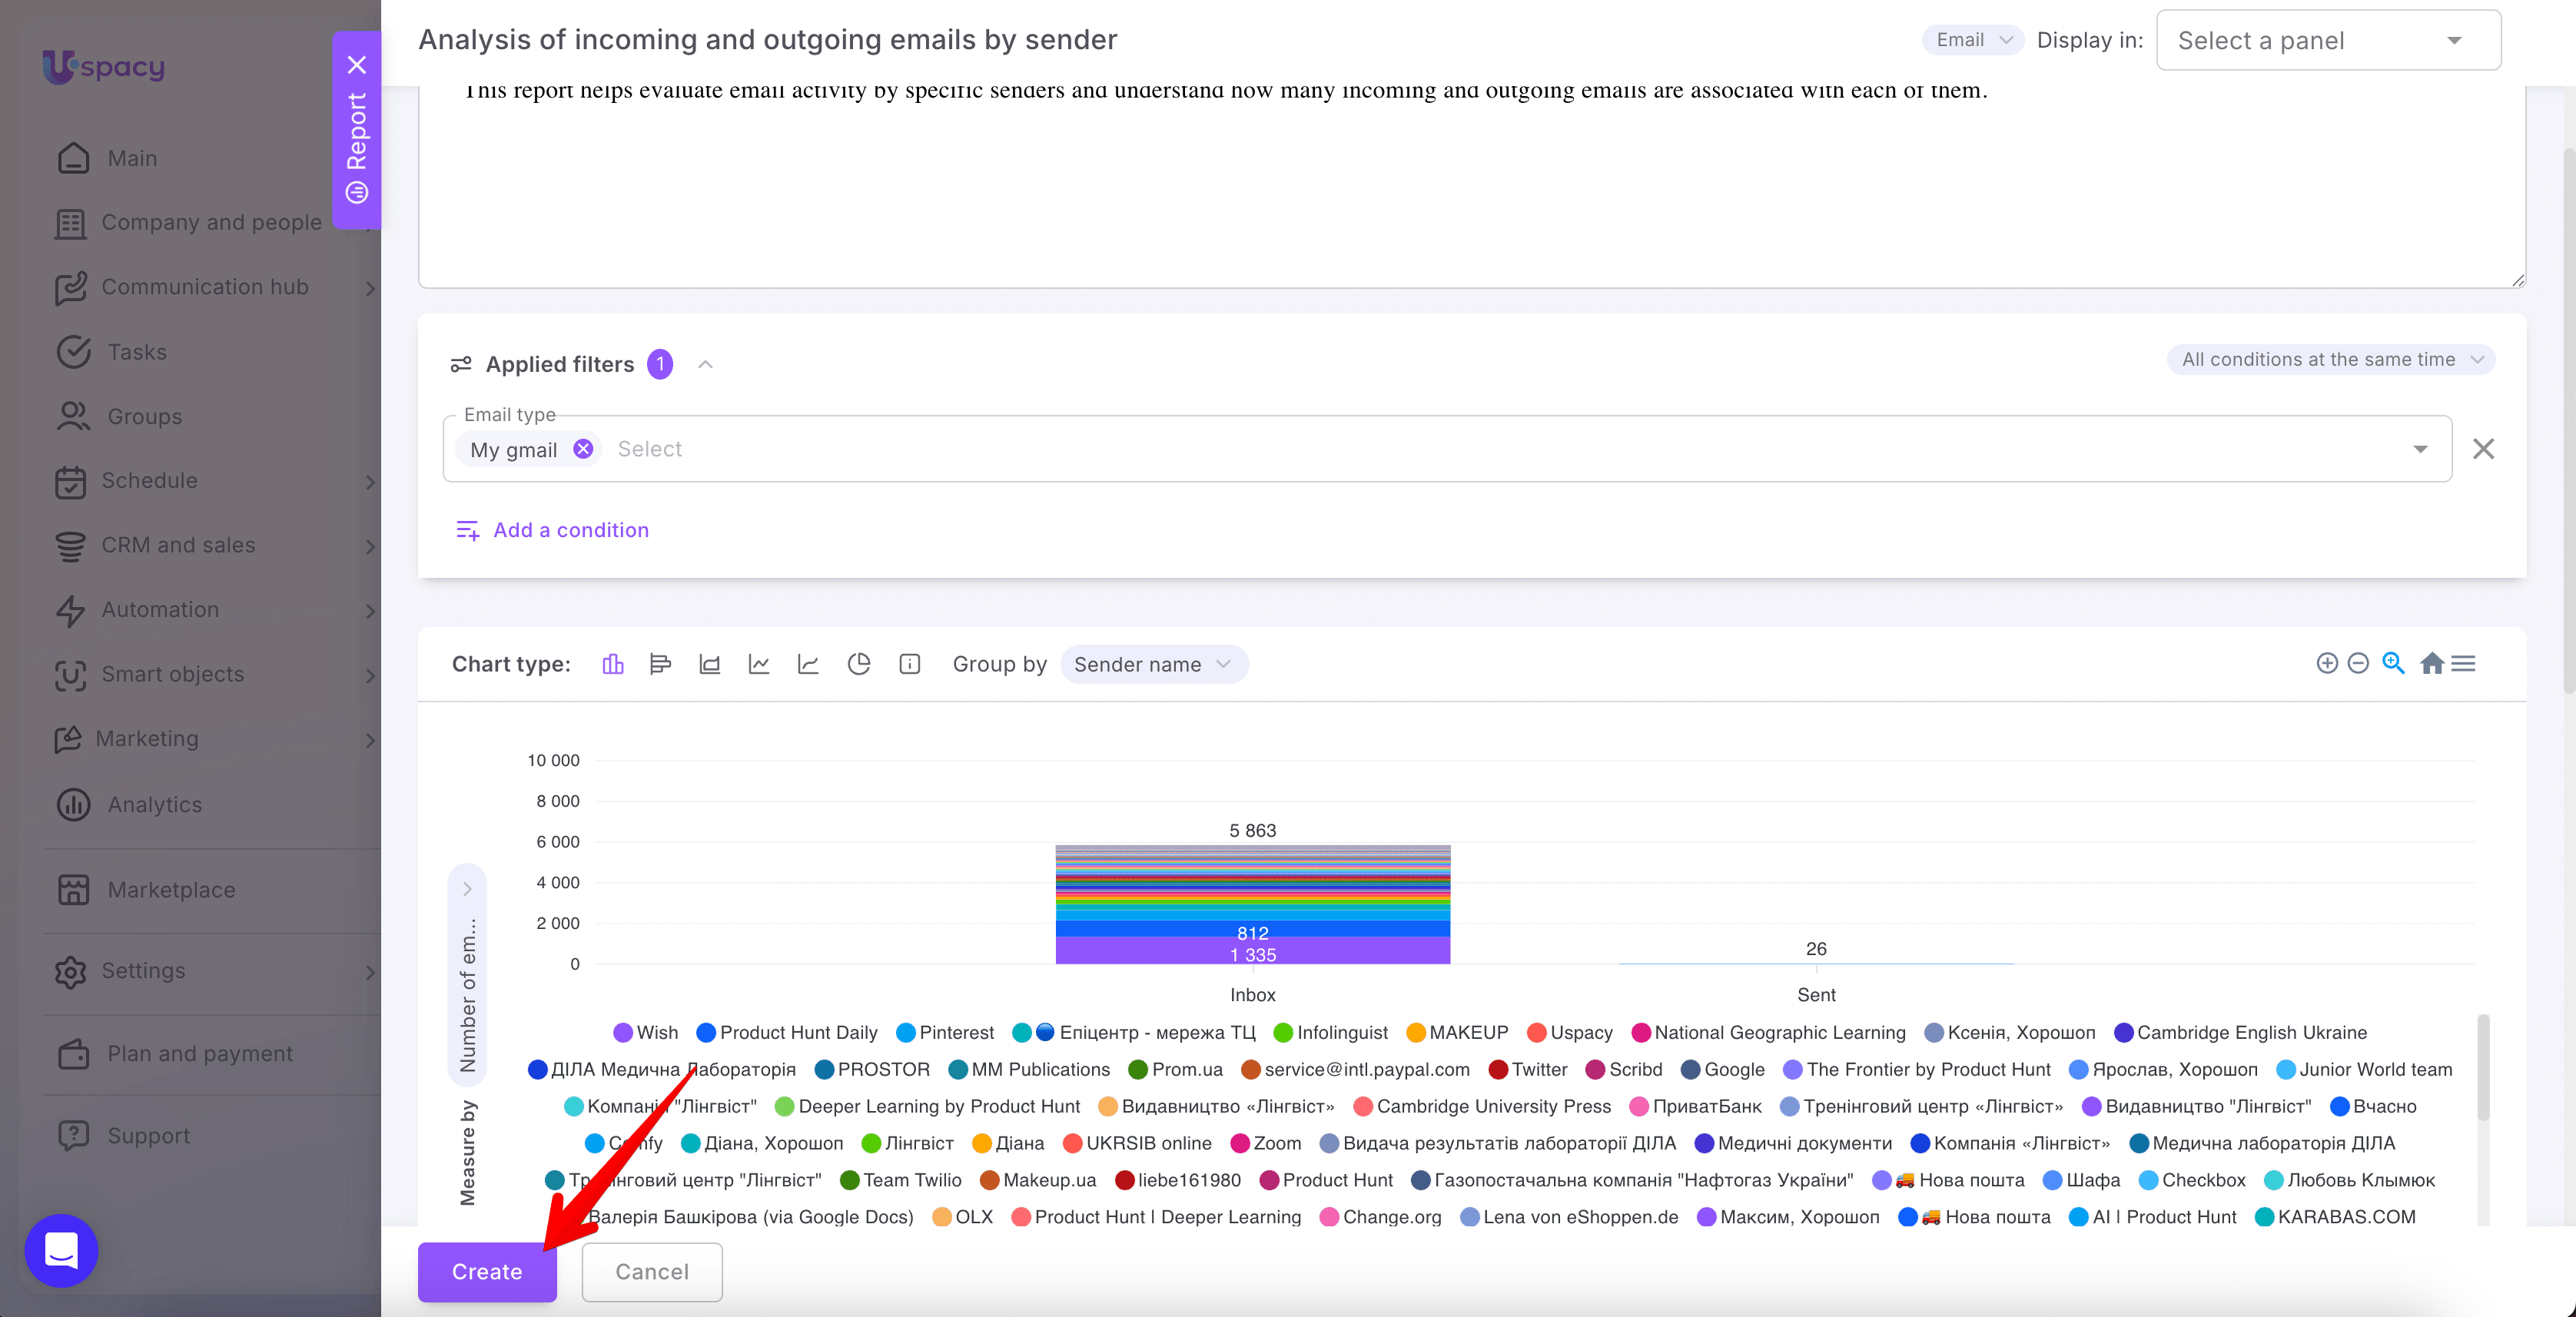Screen dimensions: 2576x1317
Task: Toggle Product Hunt Daily legend entry
Action: pyautogui.click(x=787, y=1032)
